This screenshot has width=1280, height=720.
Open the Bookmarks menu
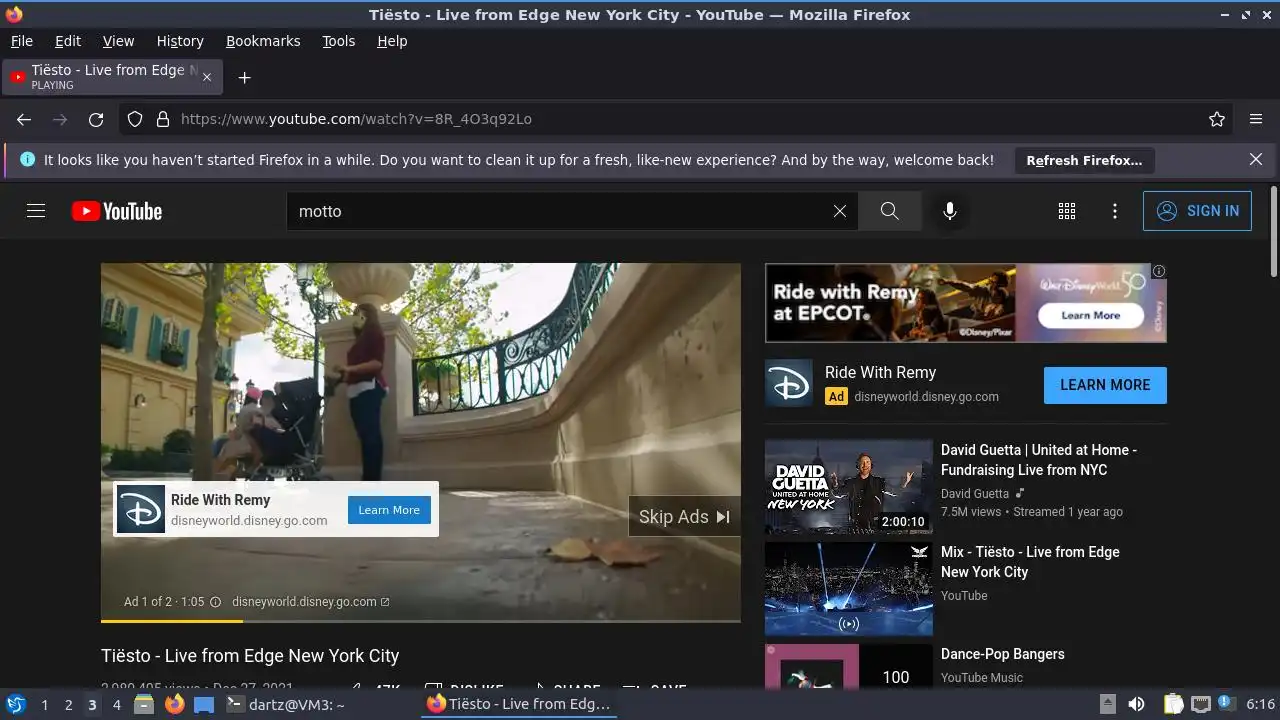pyautogui.click(x=263, y=41)
